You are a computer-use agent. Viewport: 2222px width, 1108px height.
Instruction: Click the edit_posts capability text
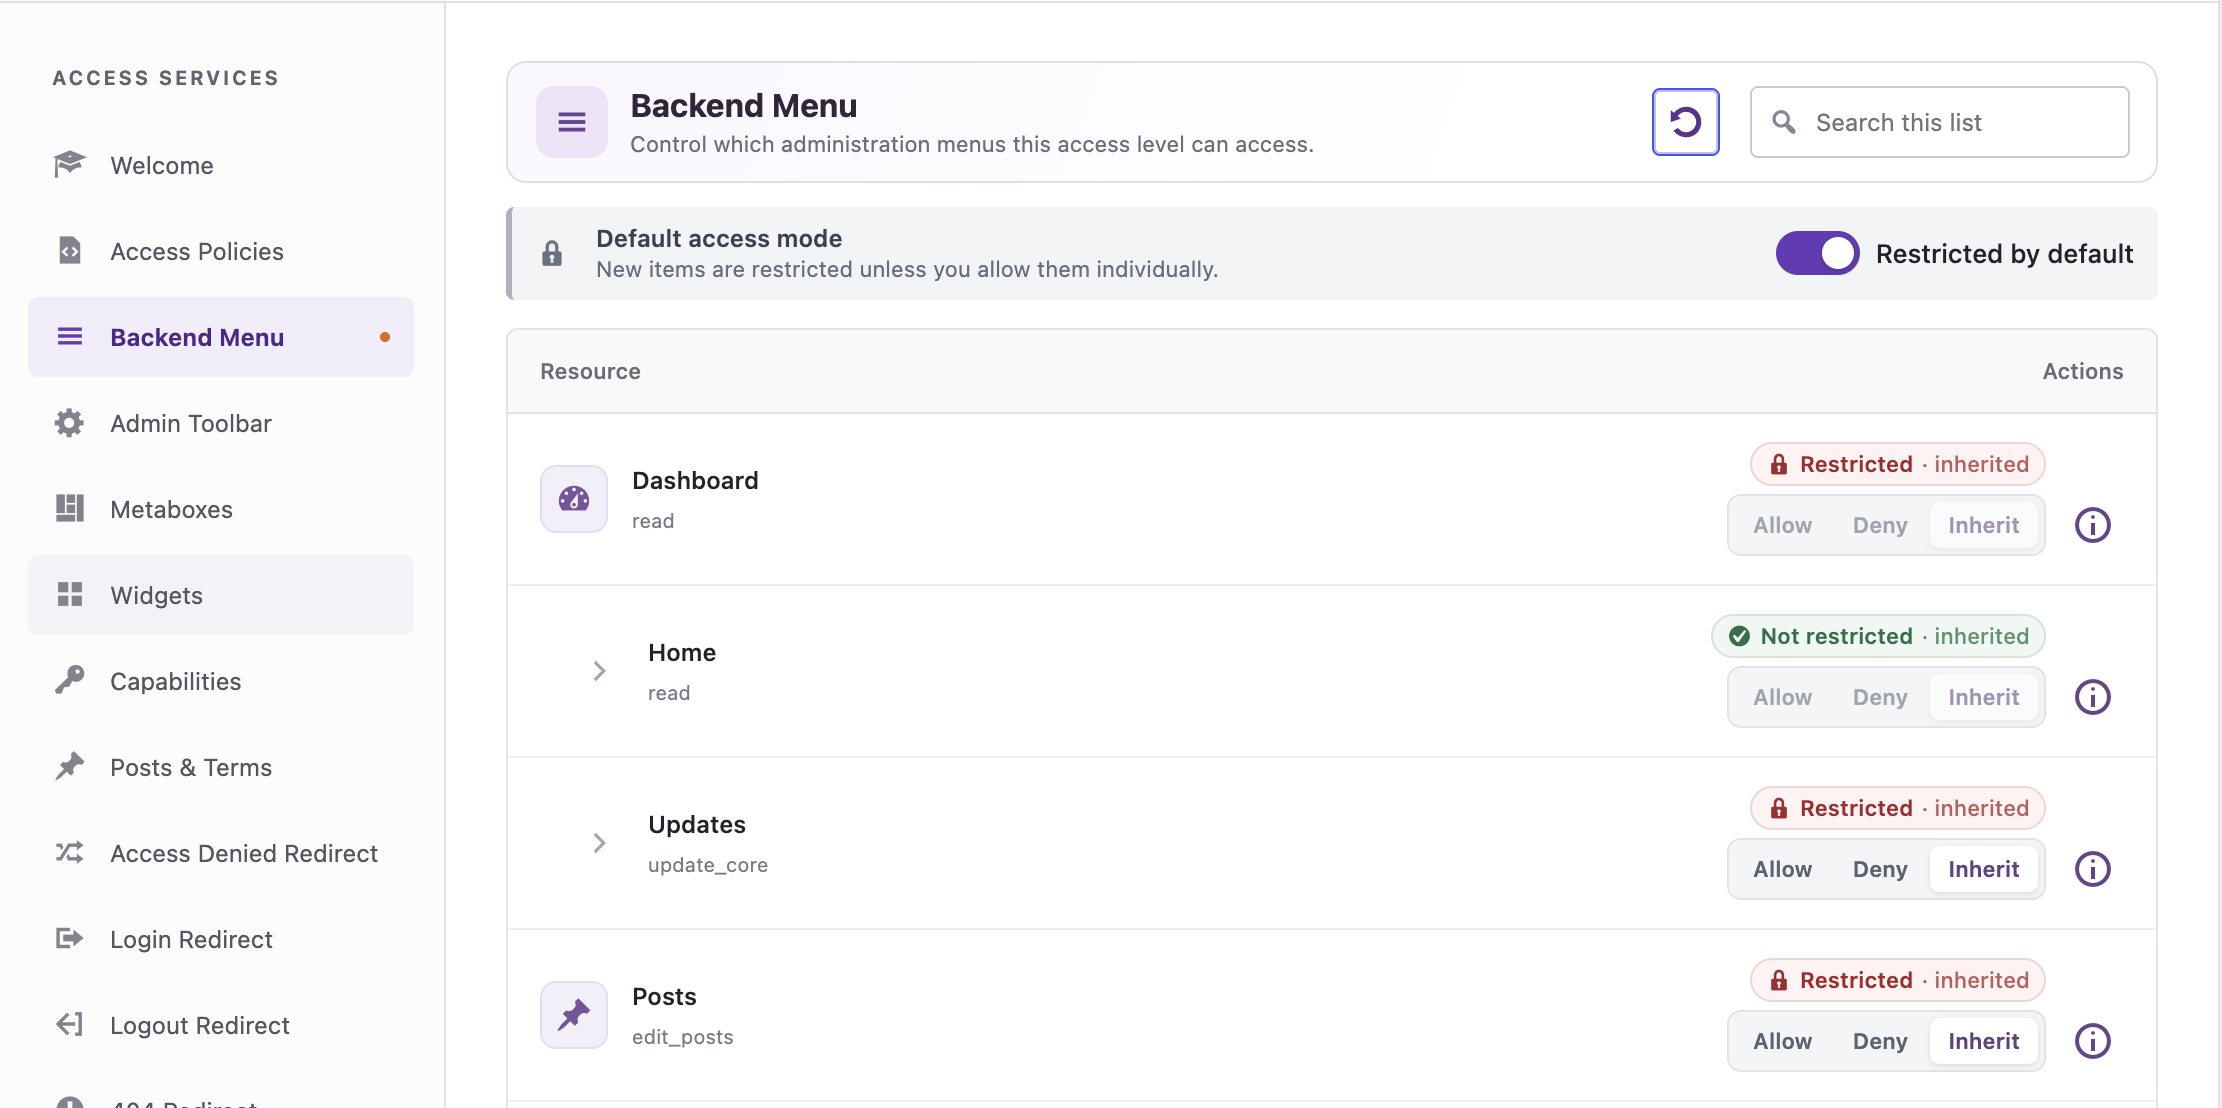click(682, 1037)
